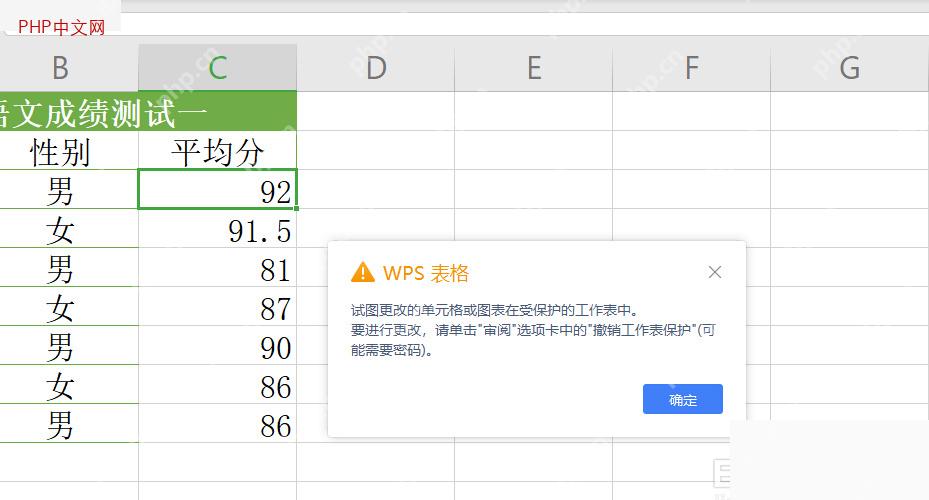Click the orange warning triangle icon

coord(363,273)
